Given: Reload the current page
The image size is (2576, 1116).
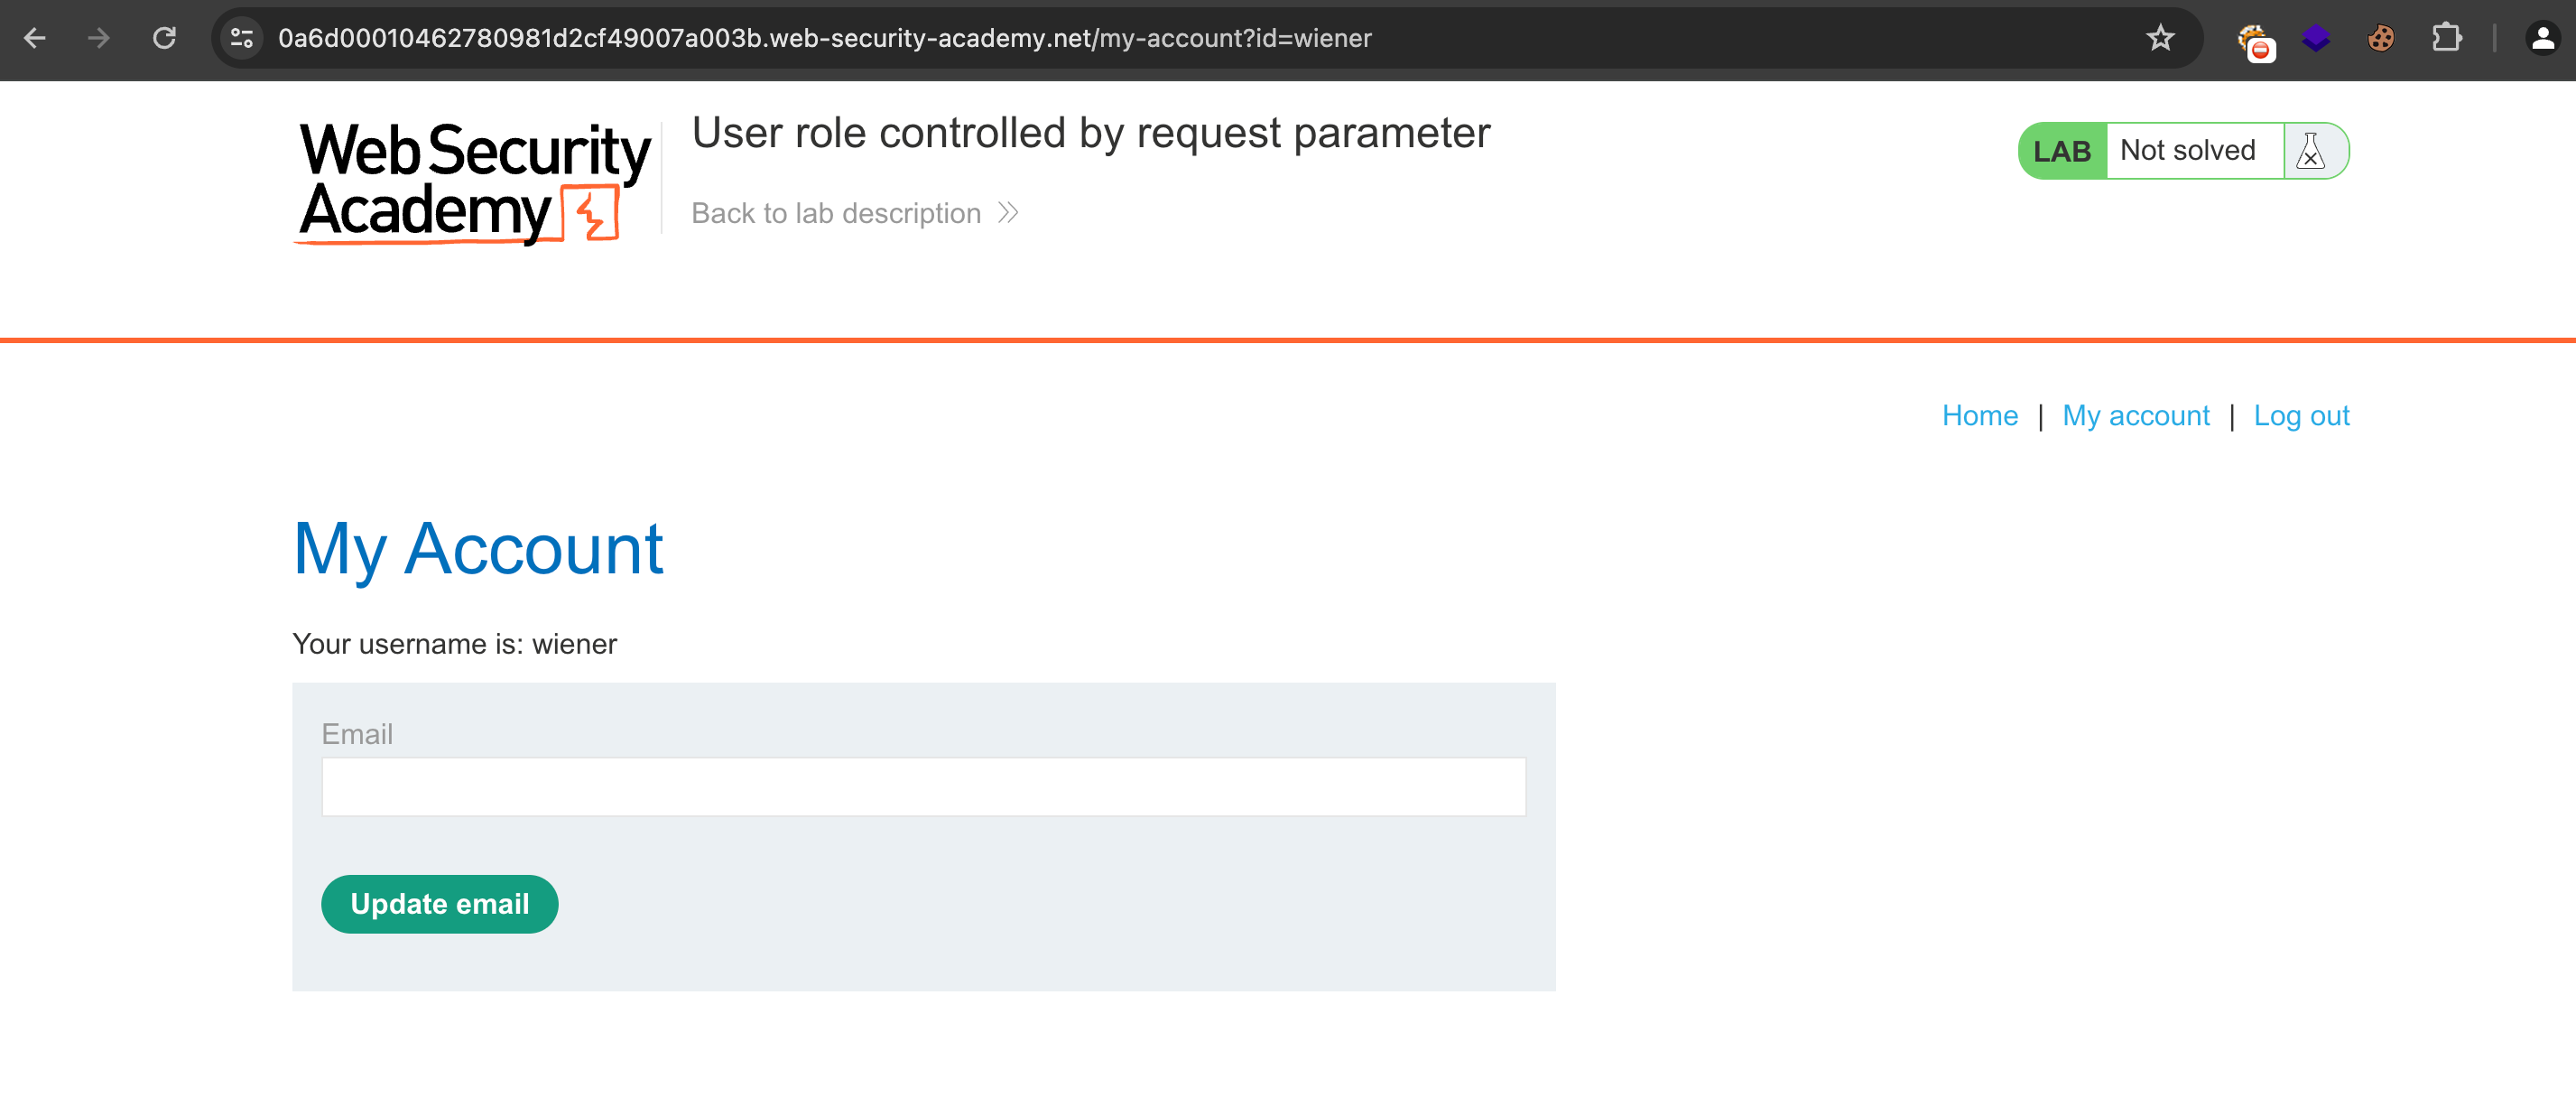Looking at the screenshot, I should point(164,38).
